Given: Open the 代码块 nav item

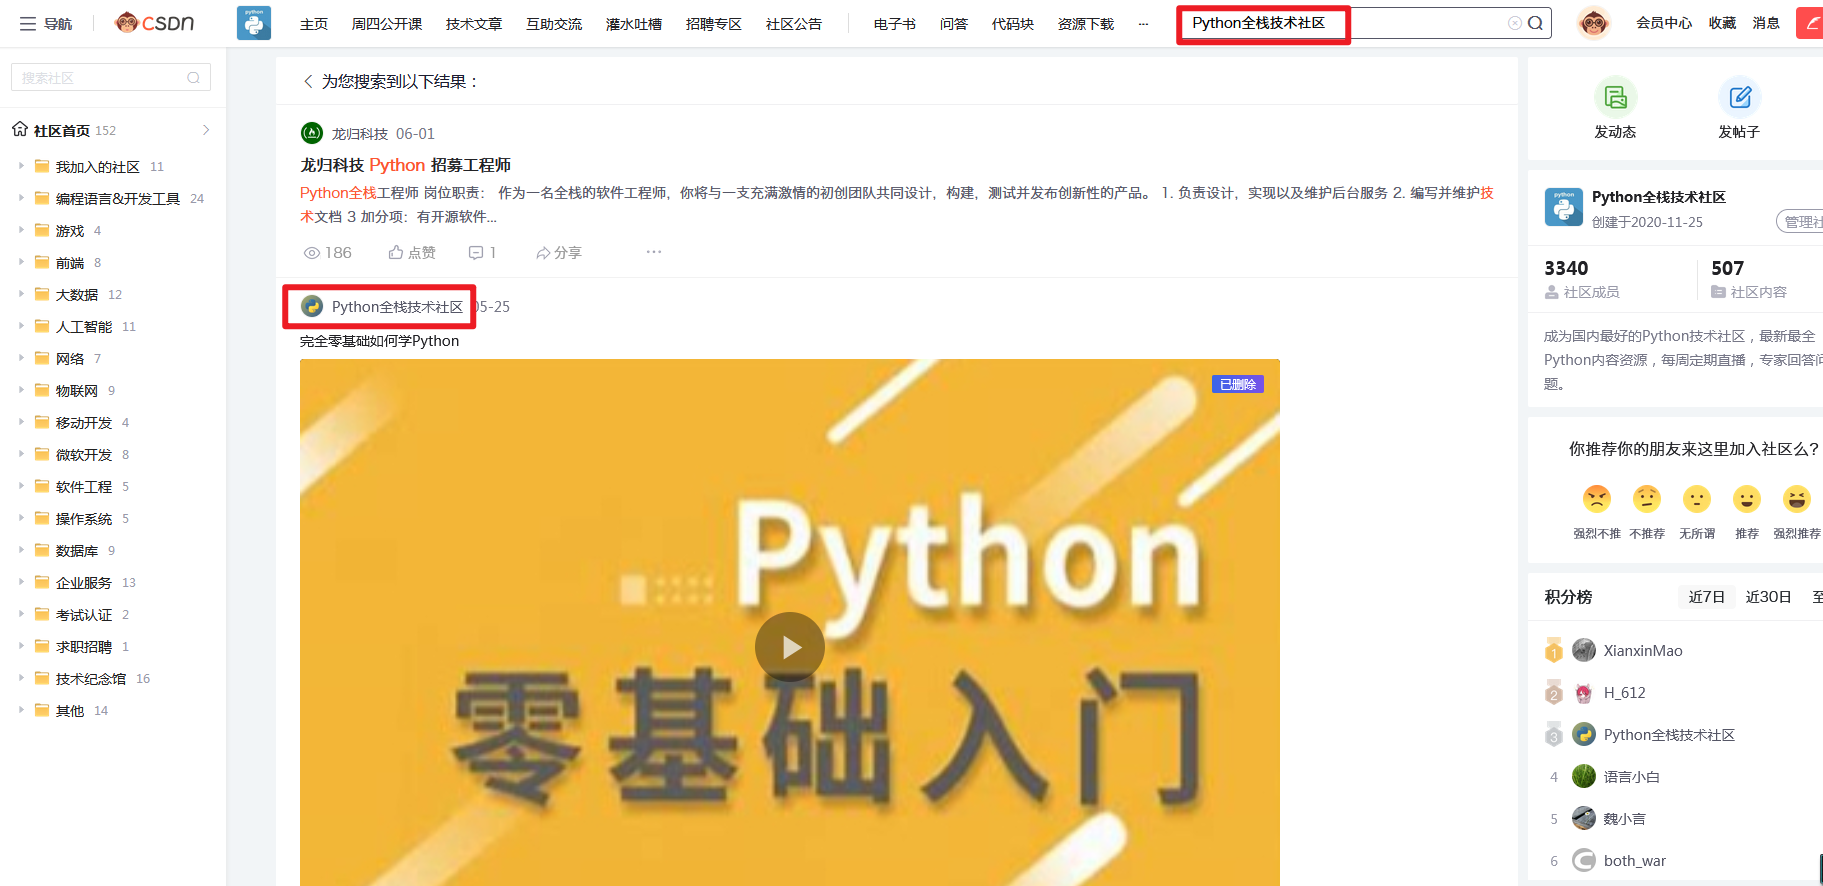Looking at the screenshot, I should pos(1013,24).
